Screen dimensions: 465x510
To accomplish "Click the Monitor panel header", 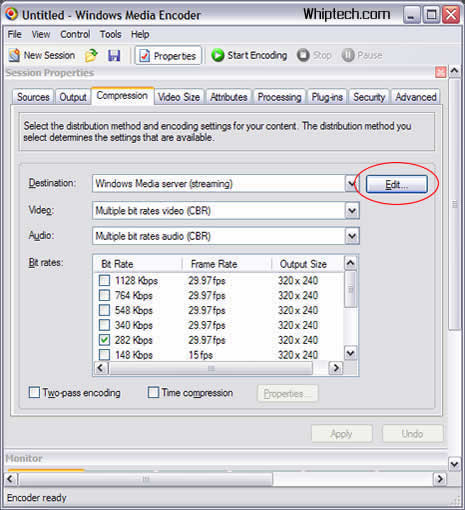I will tap(226, 459).
